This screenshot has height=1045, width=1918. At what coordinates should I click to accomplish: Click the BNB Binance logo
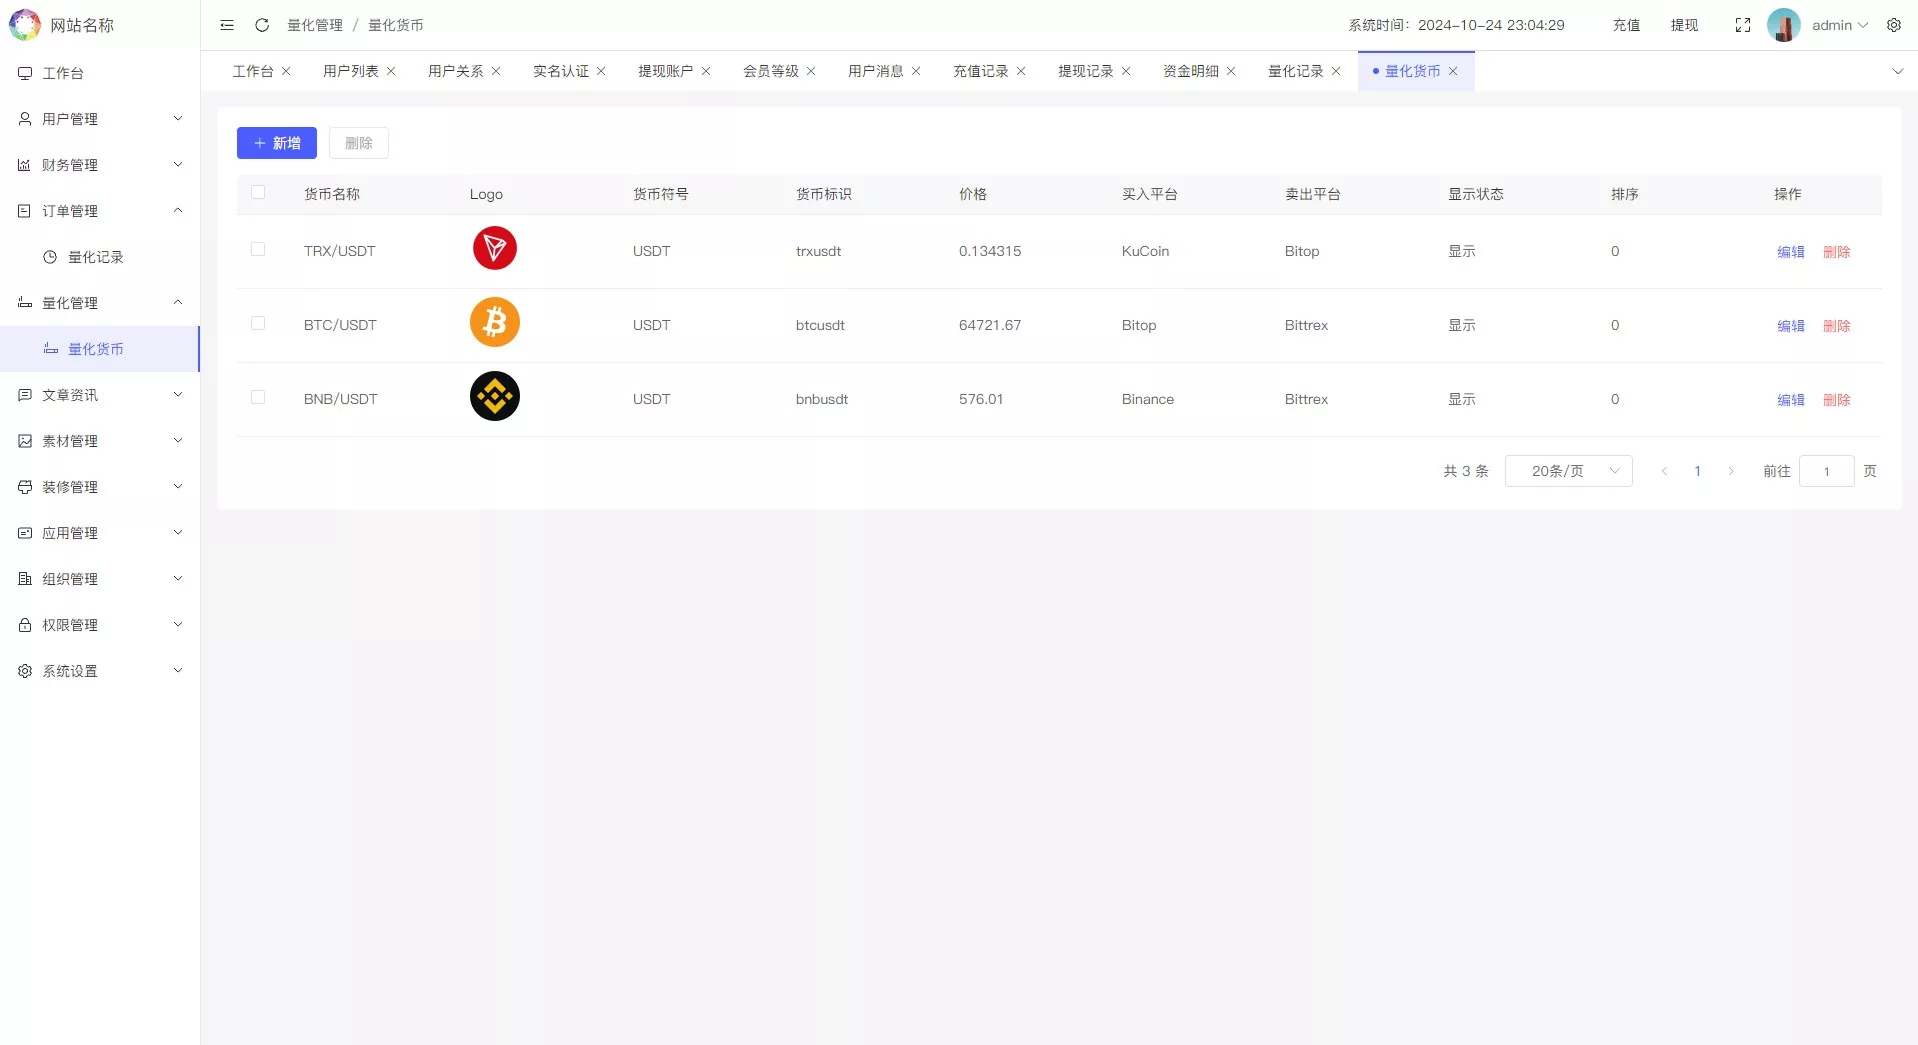click(x=494, y=396)
